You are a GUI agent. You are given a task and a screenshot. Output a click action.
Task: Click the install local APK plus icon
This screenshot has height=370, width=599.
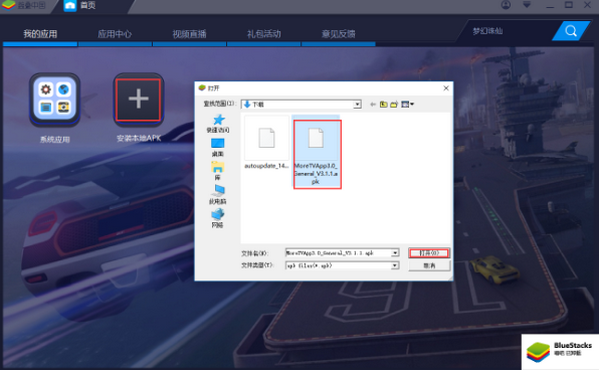click(138, 99)
